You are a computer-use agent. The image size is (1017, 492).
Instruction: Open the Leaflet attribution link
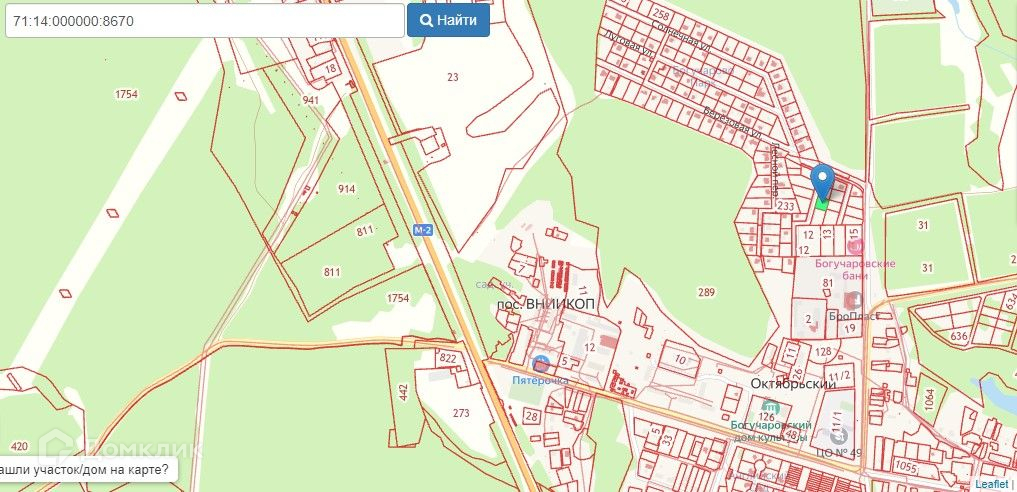[991, 484]
